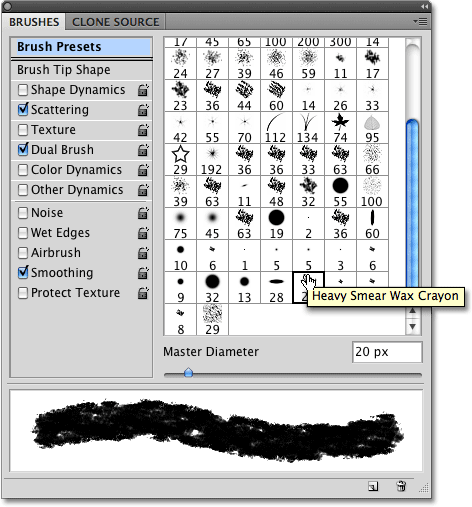Enable the Shape Dynamics checkbox
Image resolution: width=472 pixels, height=507 pixels.
click(x=23, y=90)
